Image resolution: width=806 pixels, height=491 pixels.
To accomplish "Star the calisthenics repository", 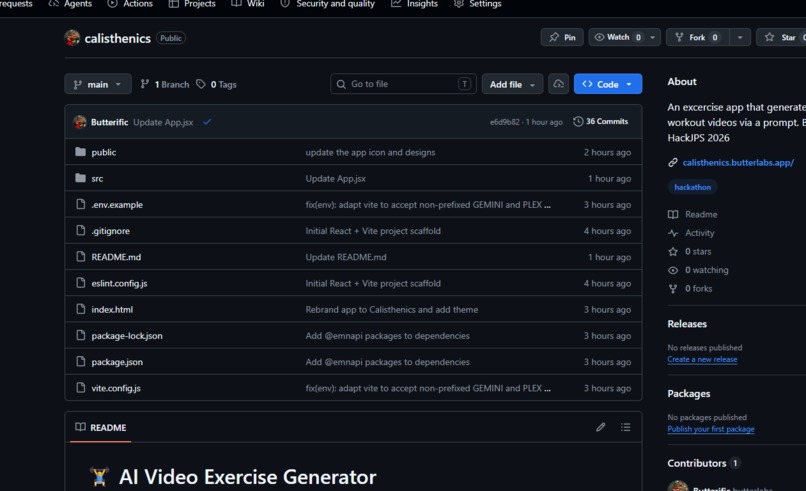I will [x=781, y=37].
